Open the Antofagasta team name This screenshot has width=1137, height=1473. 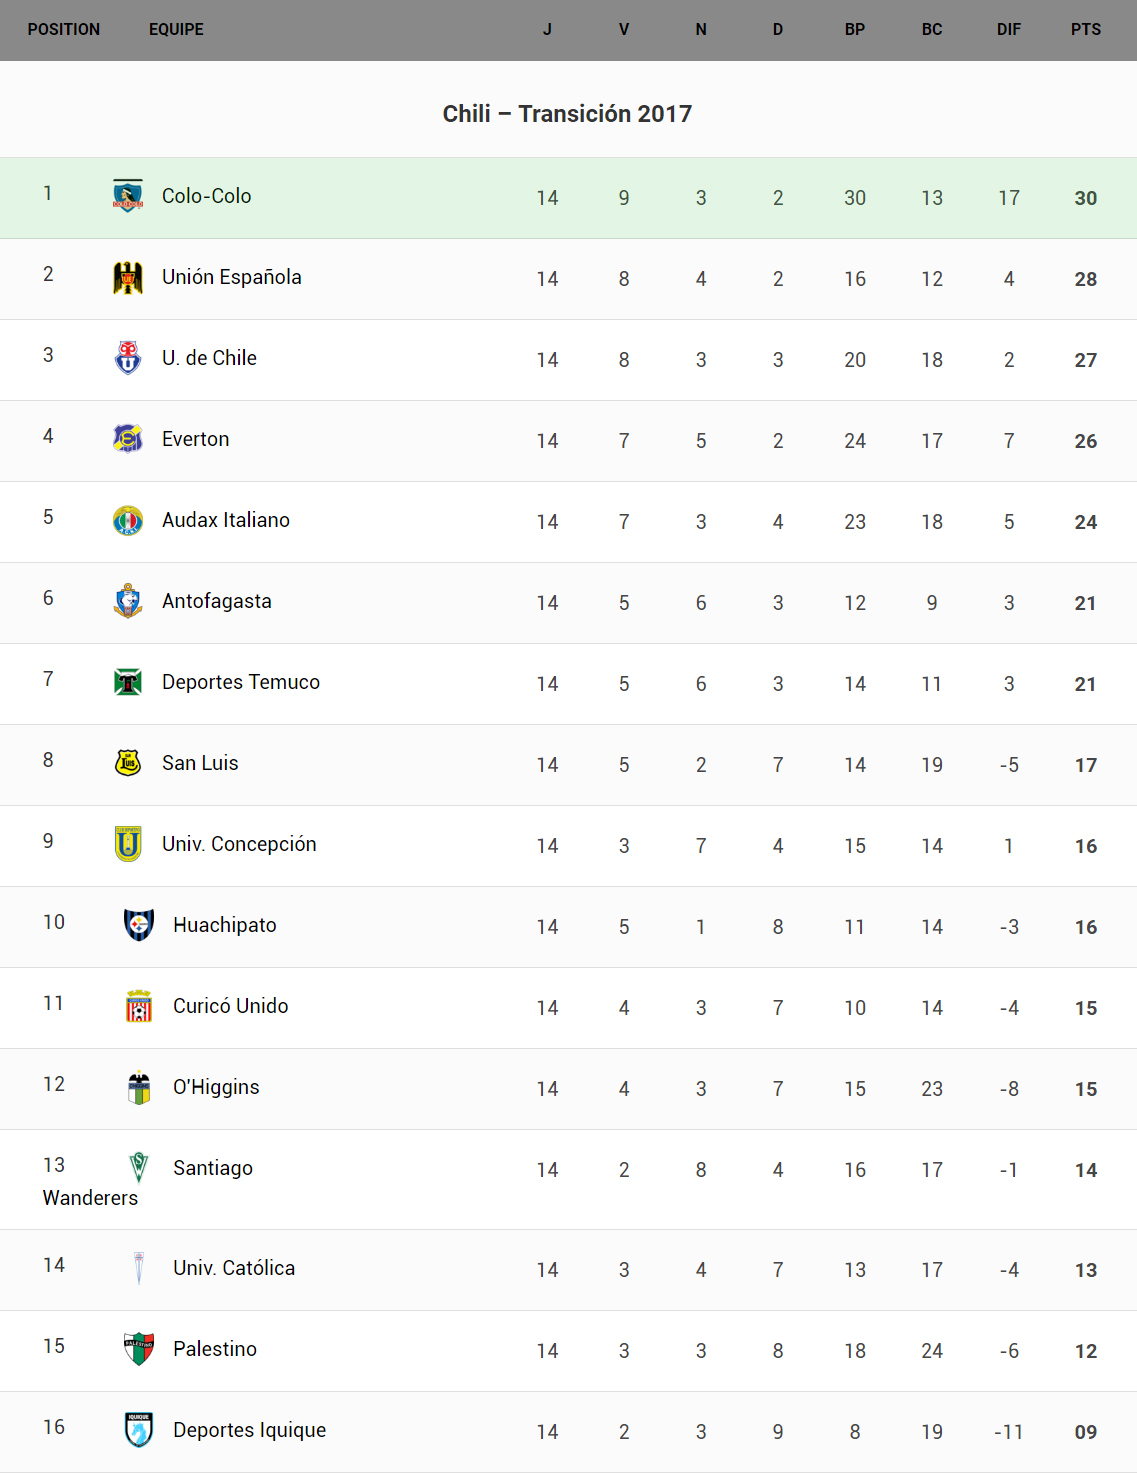point(217,601)
